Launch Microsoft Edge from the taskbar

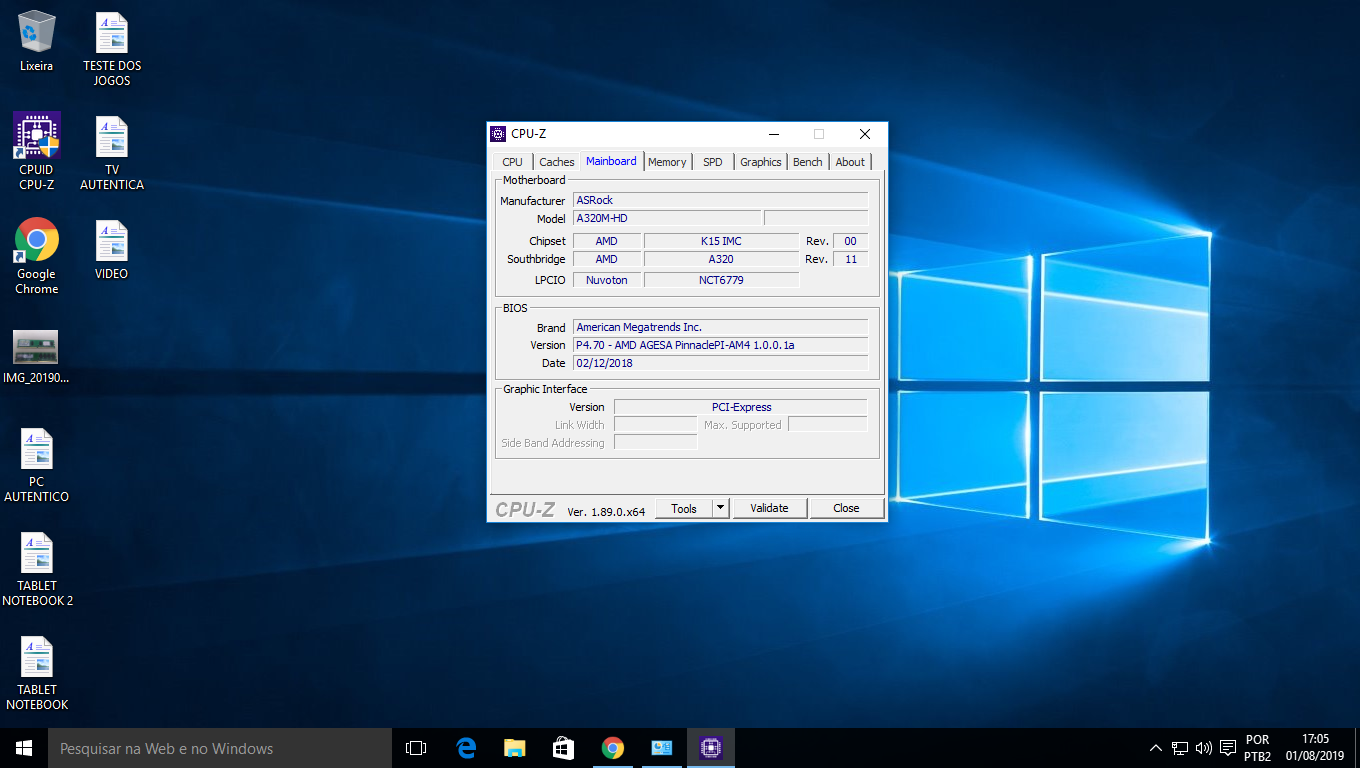point(466,748)
